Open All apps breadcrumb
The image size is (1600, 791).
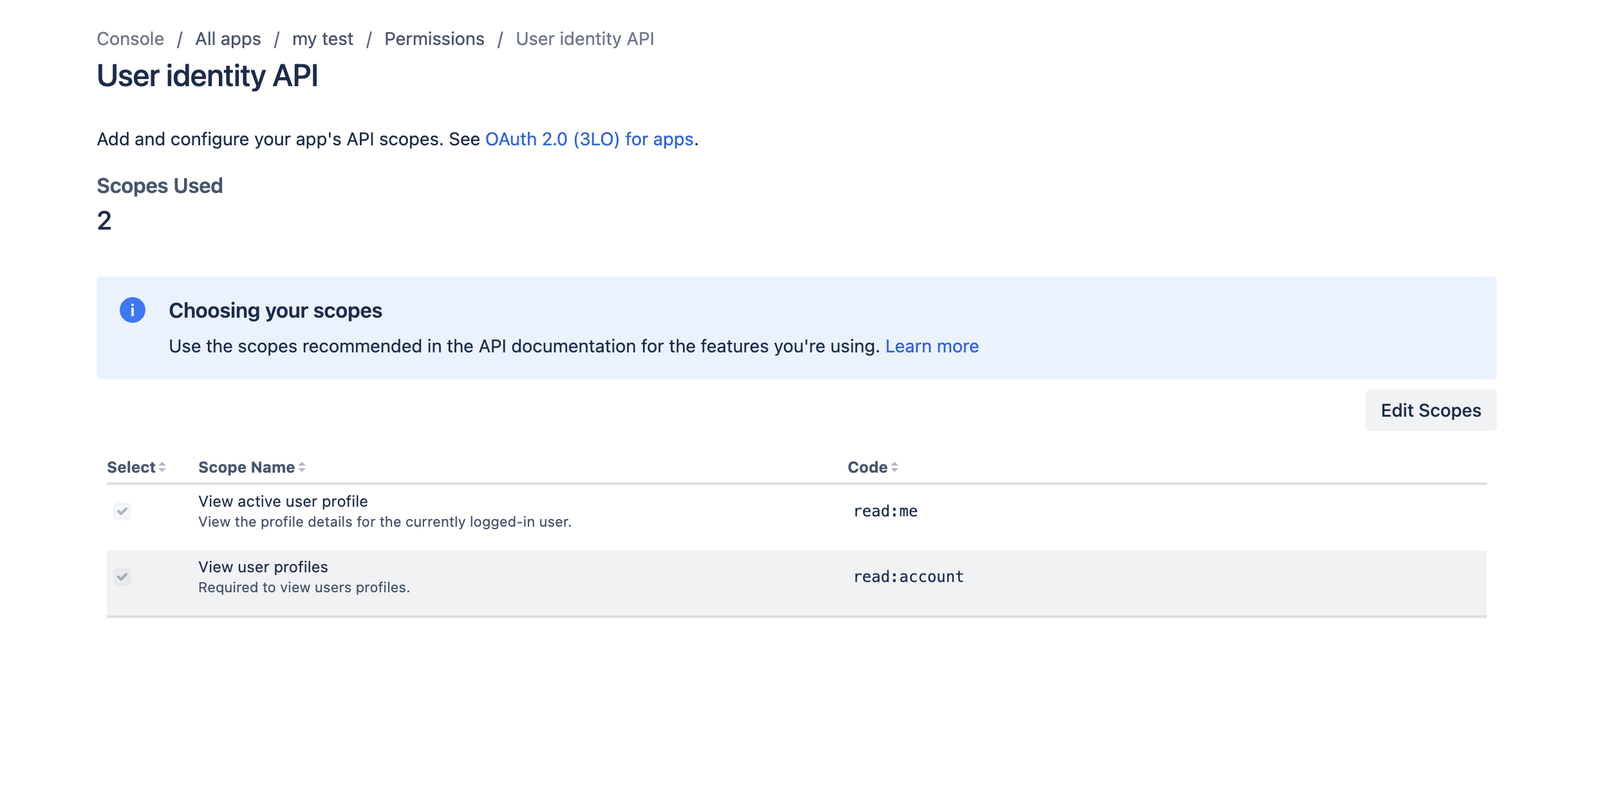tap(228, 39)
